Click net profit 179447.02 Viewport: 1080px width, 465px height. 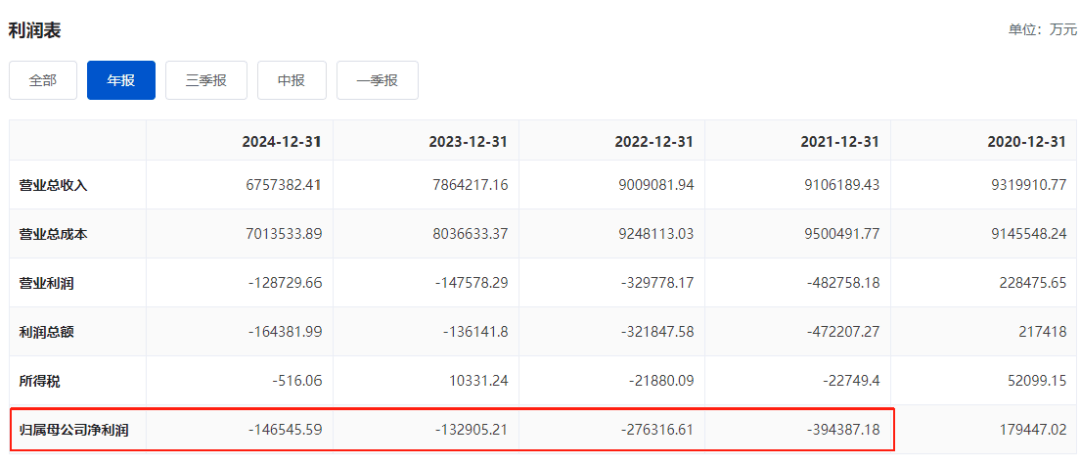[x=1032, y=430]
